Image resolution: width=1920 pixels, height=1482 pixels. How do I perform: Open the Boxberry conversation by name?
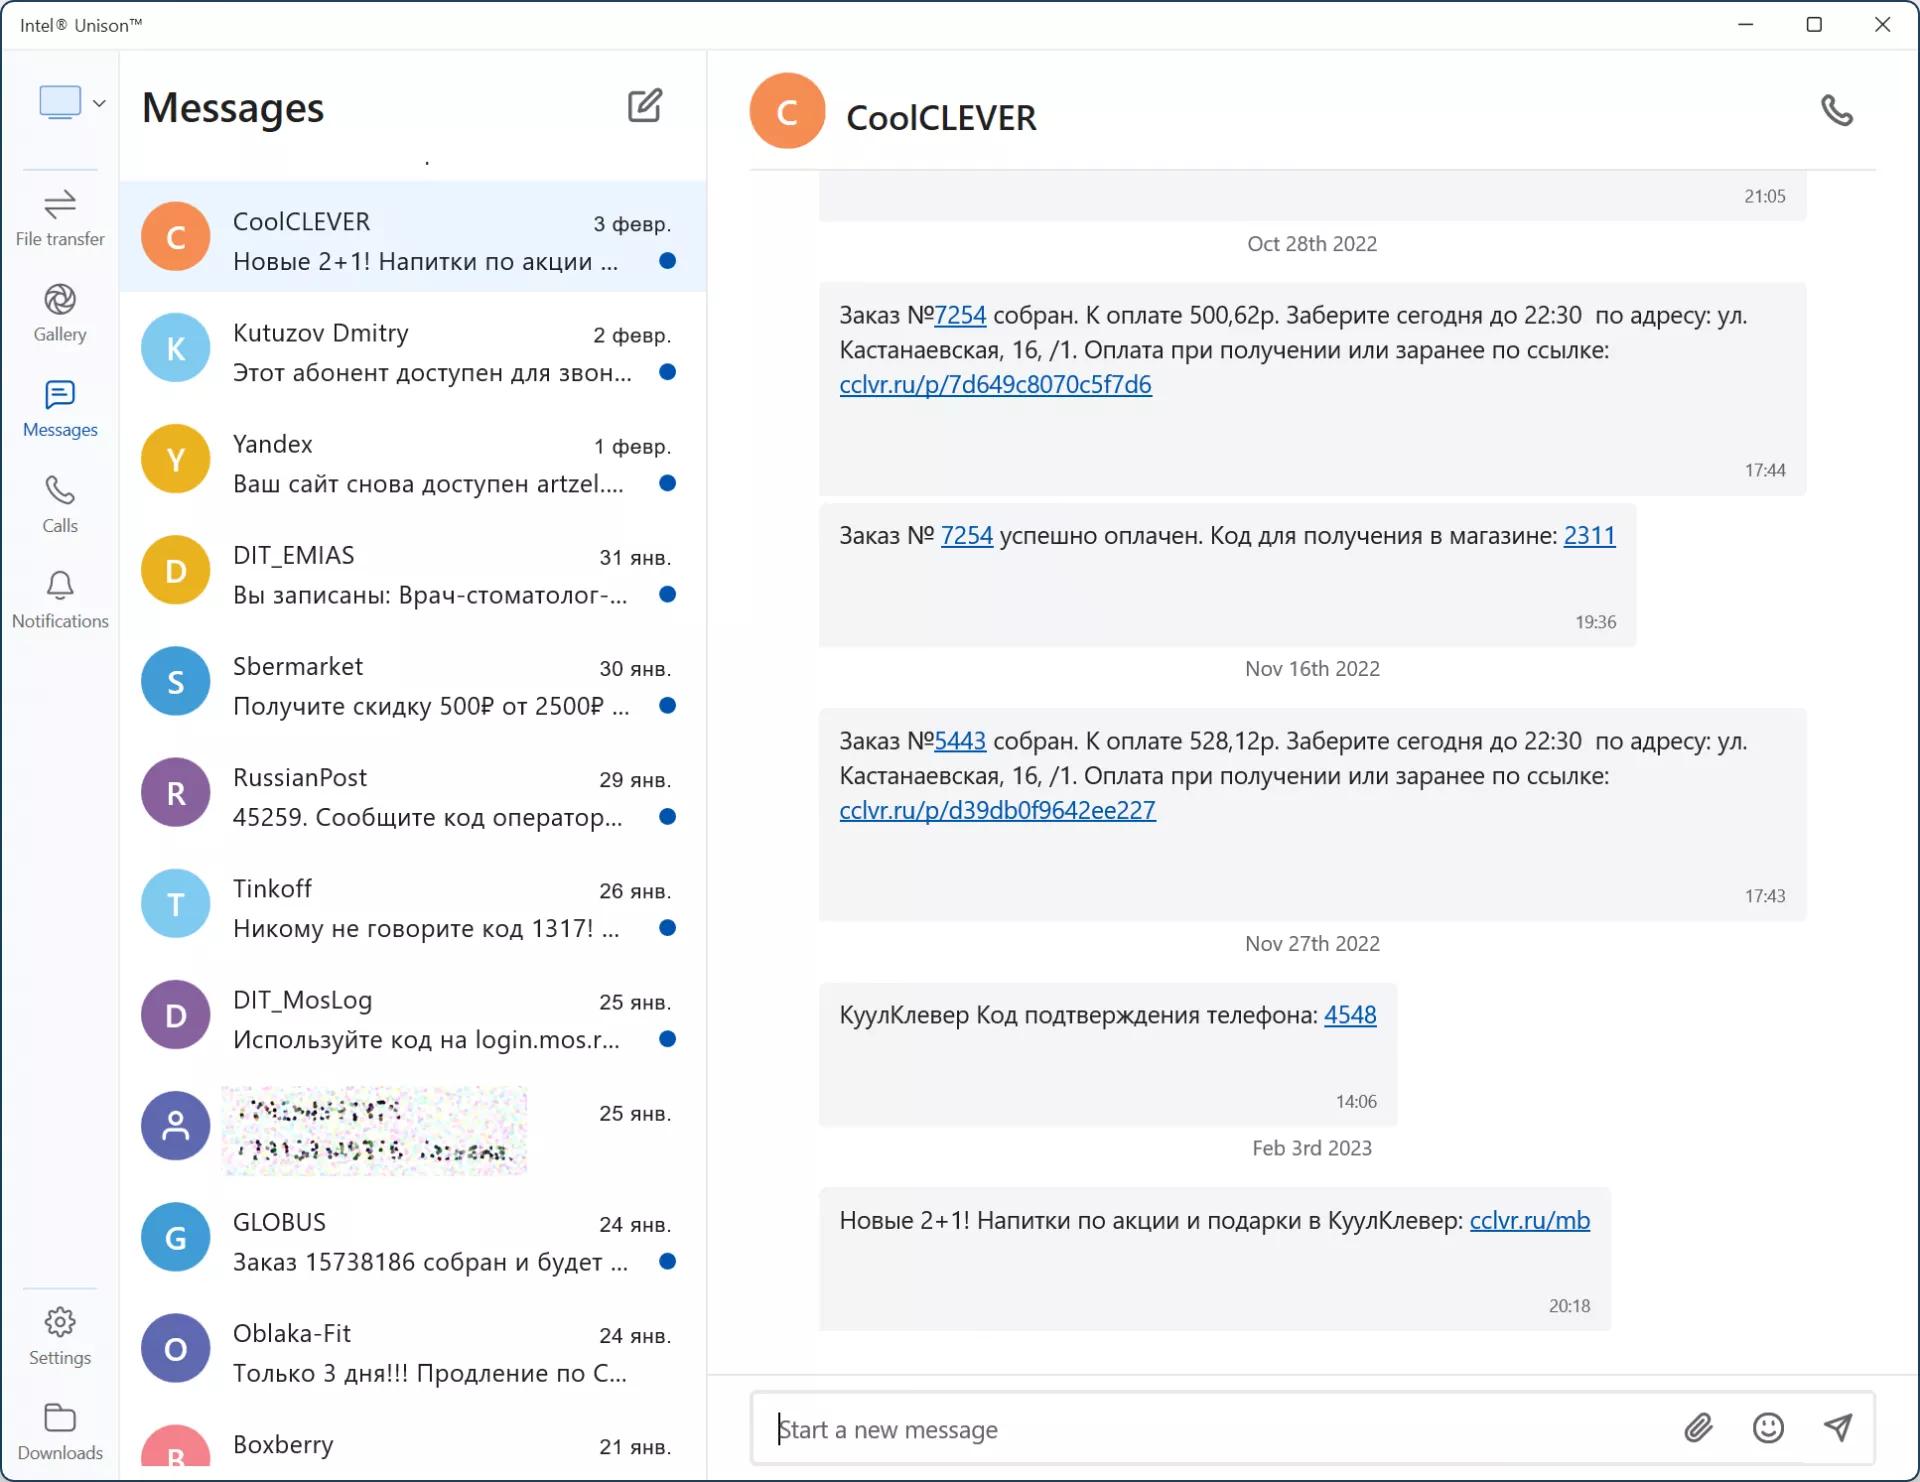pyautogui.click(x=283, y=1445)
